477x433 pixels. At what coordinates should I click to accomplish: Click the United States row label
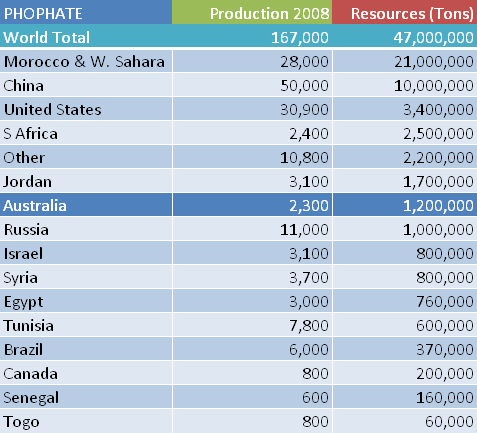[53, 110]
